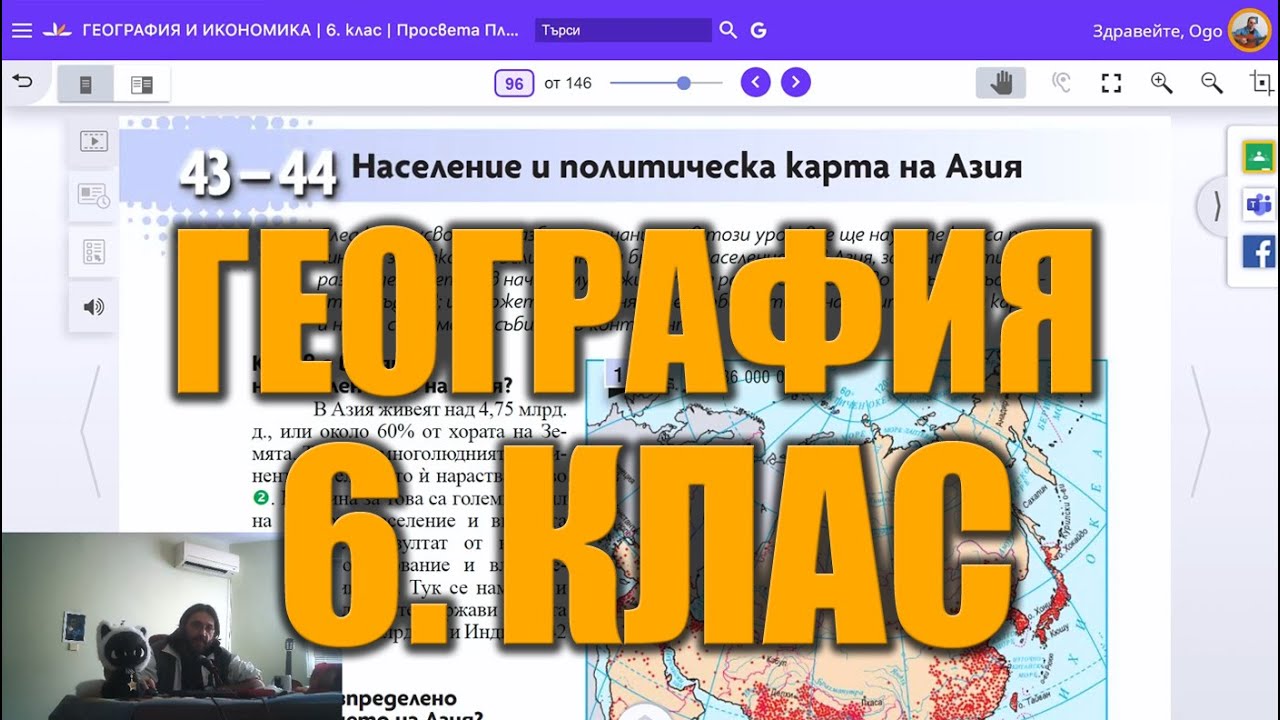This screenshot has height=720, width=1280.
Task: Open exercises checklist sidebar icon
Action: [x=94, y=251]
